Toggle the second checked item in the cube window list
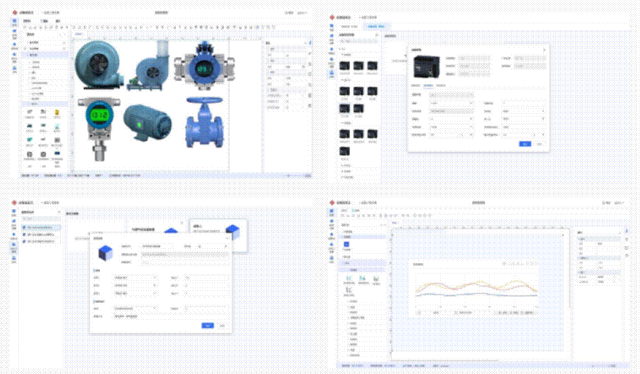This screenshot has height=374, width=640. click(x=24, y=234)
